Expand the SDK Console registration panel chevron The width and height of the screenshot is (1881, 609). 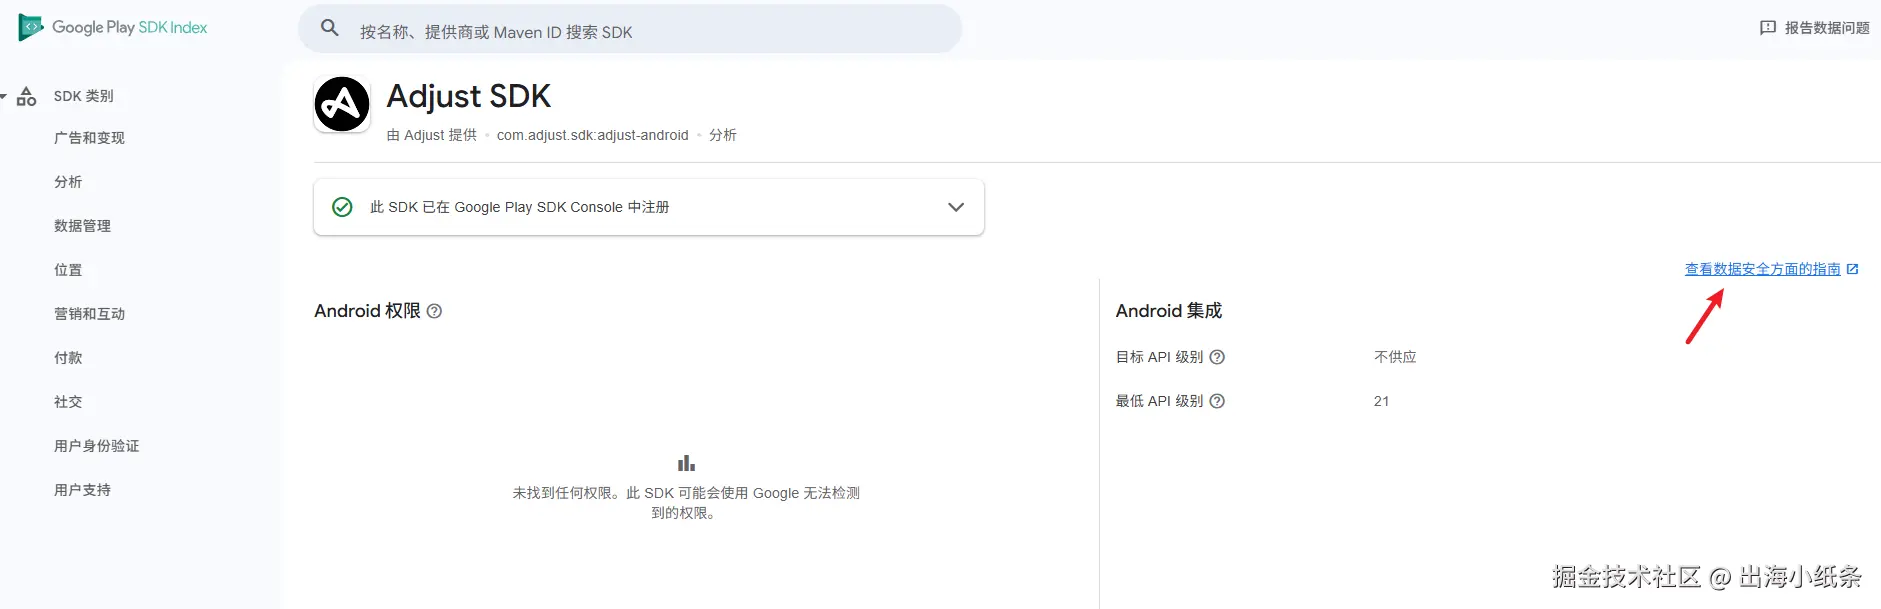956,207
